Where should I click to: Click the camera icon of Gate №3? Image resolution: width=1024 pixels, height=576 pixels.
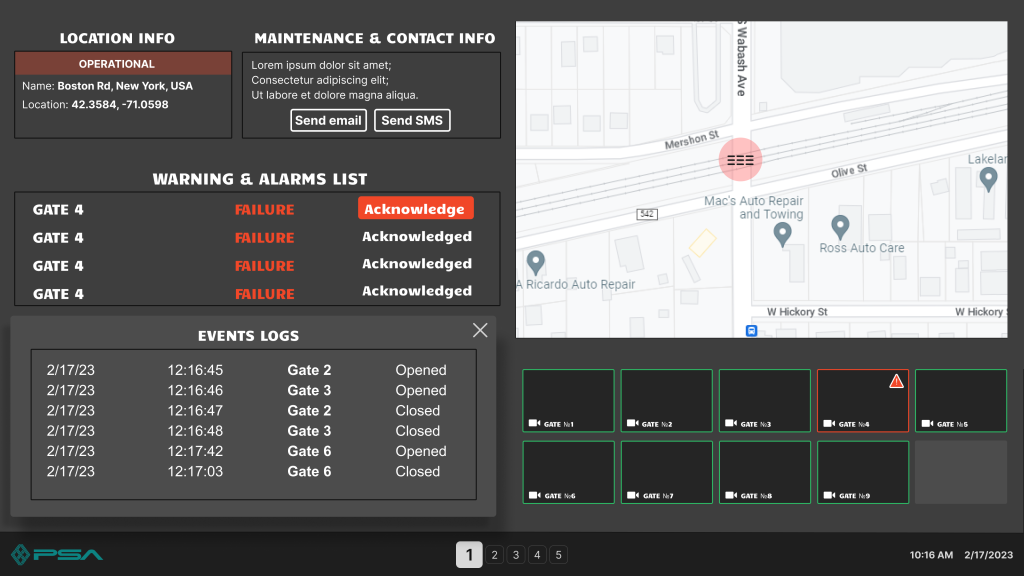[731, 423]
